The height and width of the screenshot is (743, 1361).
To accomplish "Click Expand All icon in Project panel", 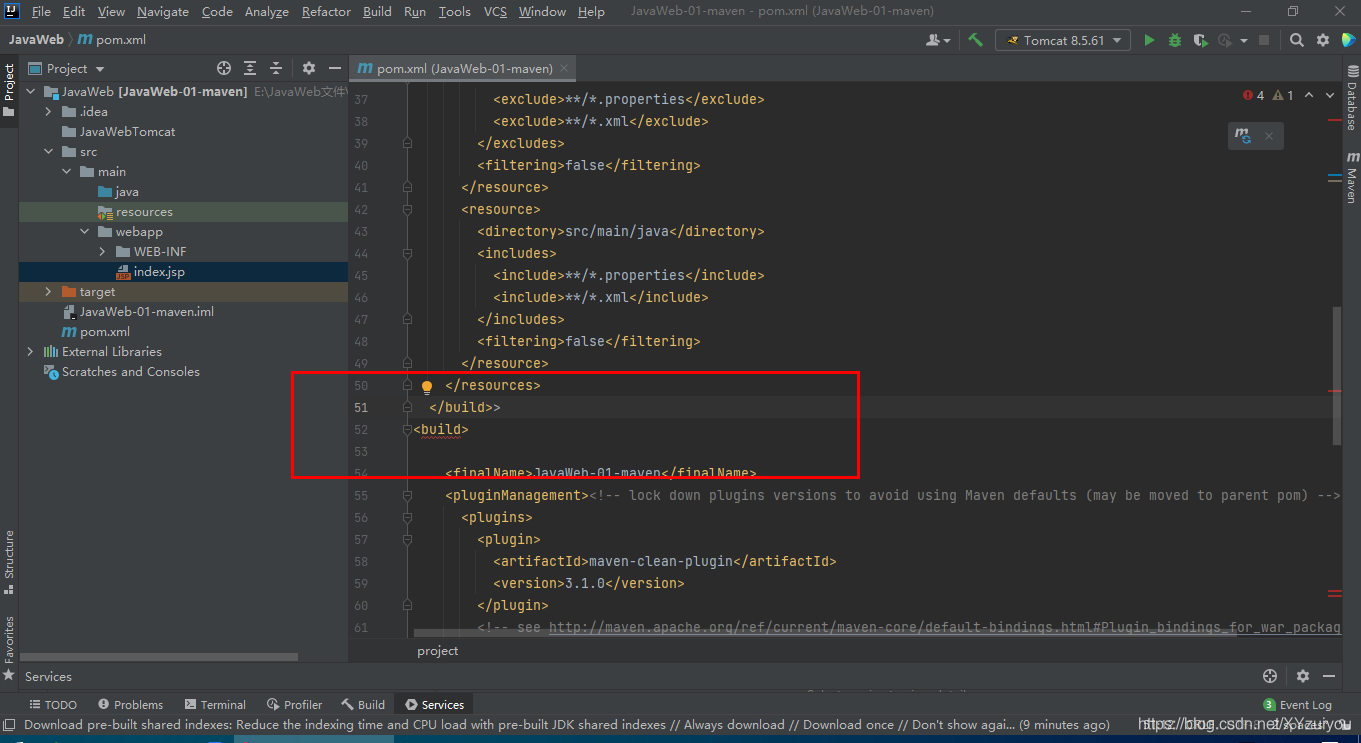I will 250,68.
